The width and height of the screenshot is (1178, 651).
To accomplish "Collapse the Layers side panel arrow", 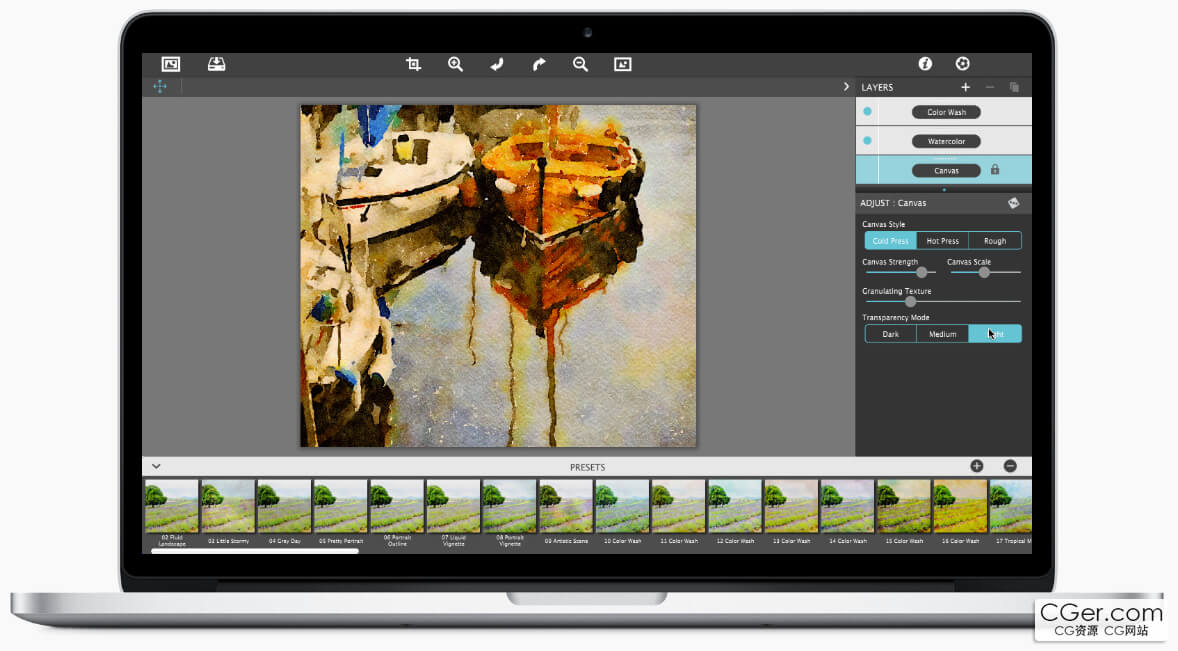I will click(x=847, y=87).
